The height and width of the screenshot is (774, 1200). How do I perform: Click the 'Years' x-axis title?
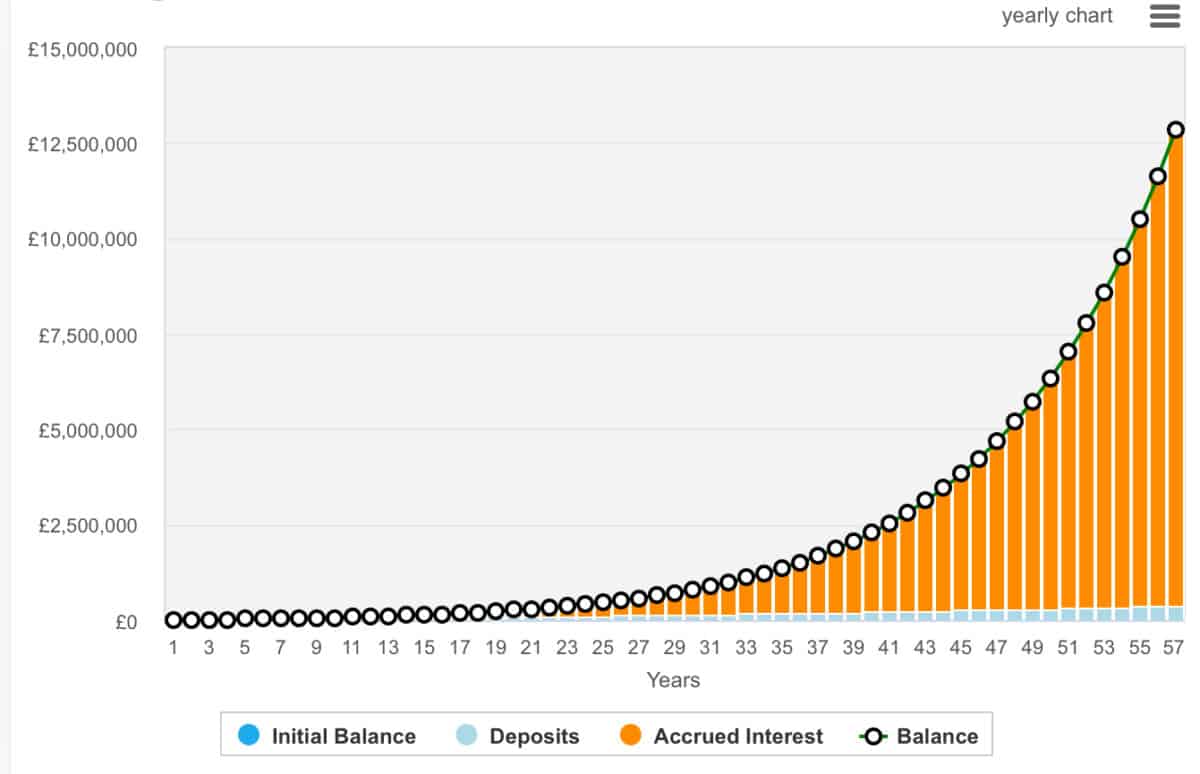click(673, 680)
